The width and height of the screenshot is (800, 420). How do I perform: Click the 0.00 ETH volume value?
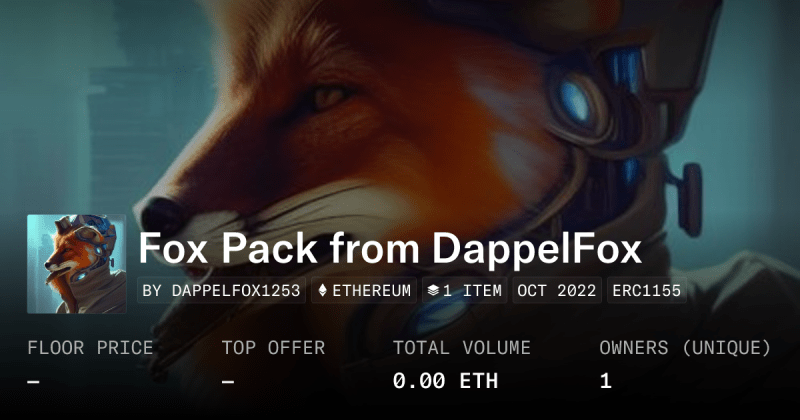(x=445, y=381)
